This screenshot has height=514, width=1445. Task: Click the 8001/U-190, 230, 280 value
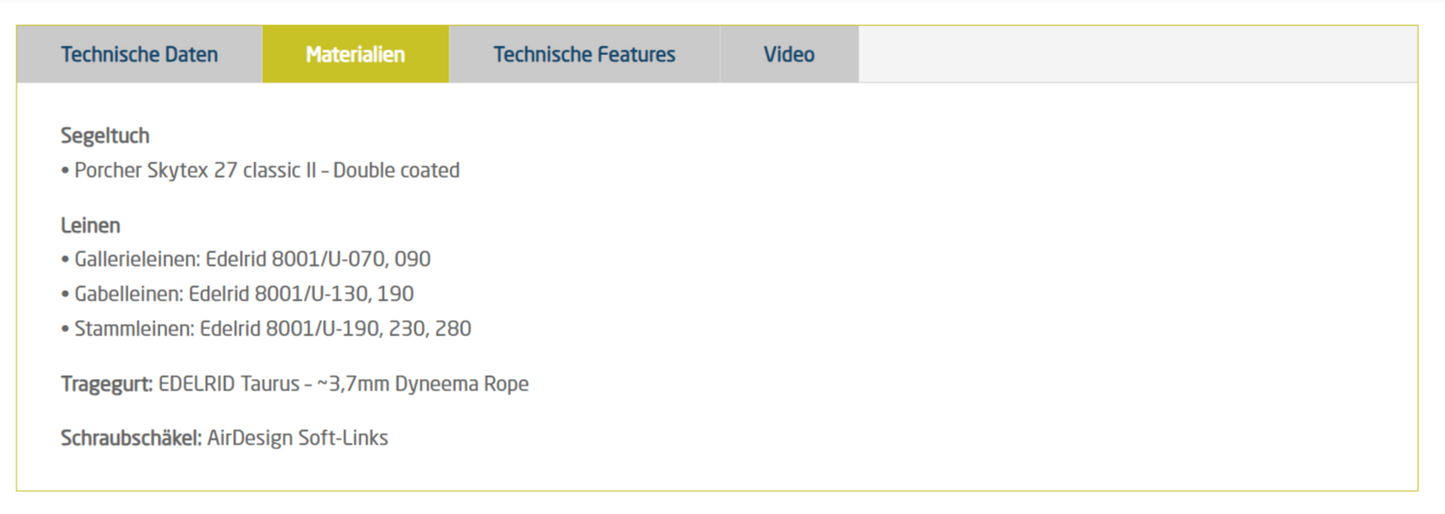click(368, 329)
